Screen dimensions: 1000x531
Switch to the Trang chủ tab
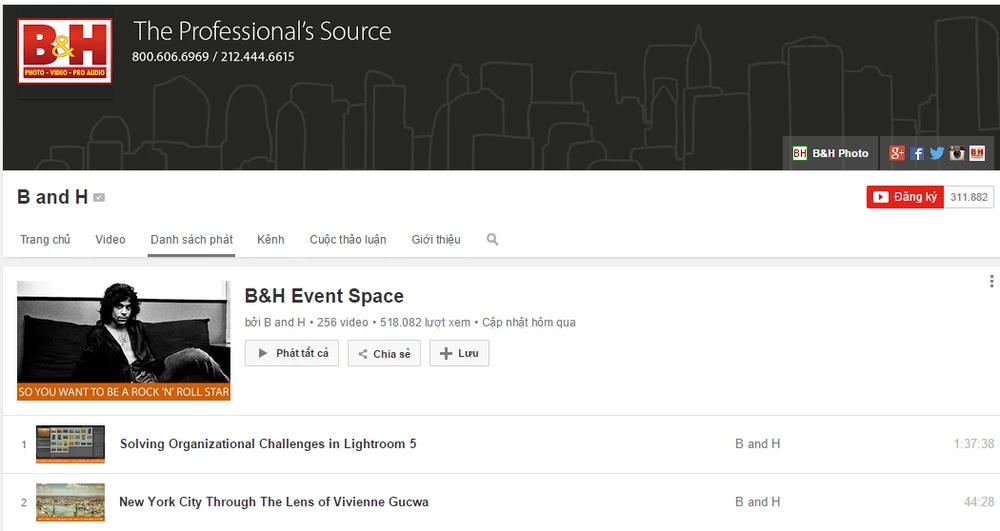coord(45,240)
